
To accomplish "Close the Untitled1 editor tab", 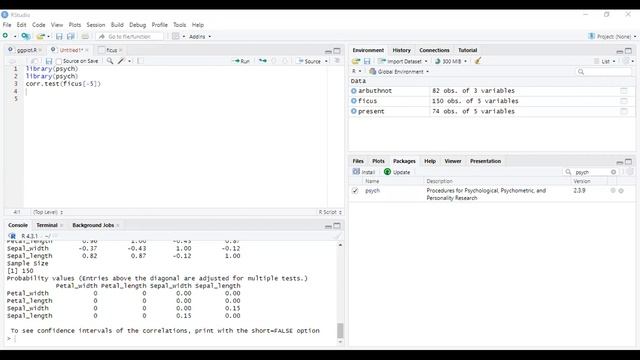I will (87, 50).
